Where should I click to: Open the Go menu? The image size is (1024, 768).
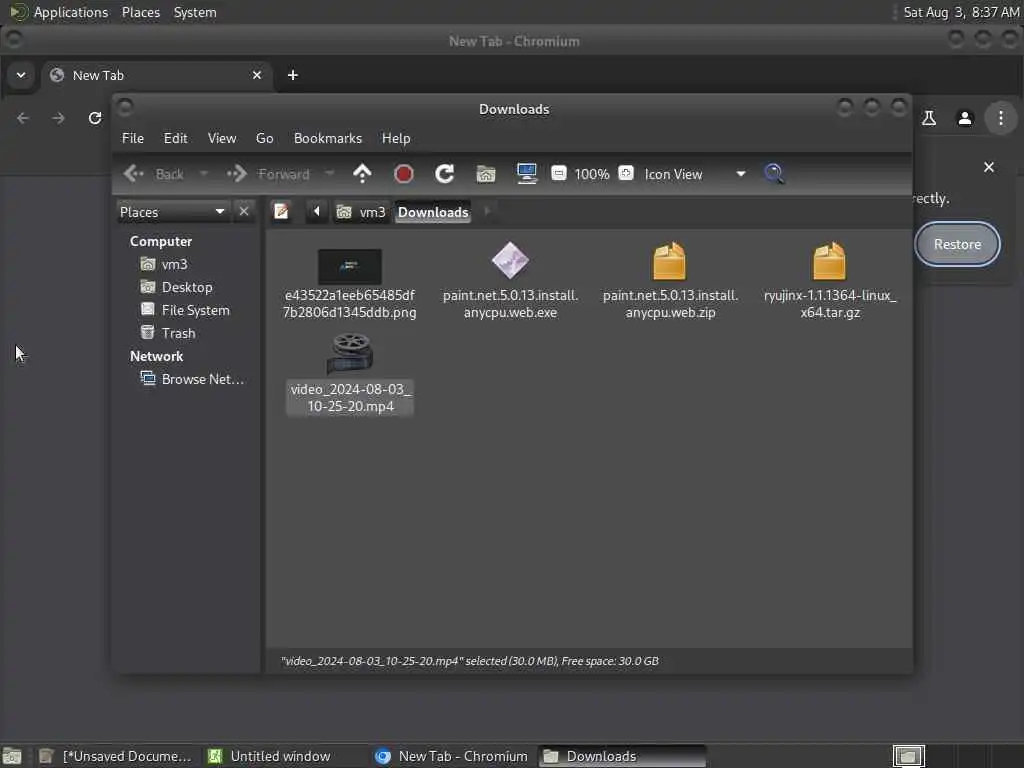tap(264, 138)
